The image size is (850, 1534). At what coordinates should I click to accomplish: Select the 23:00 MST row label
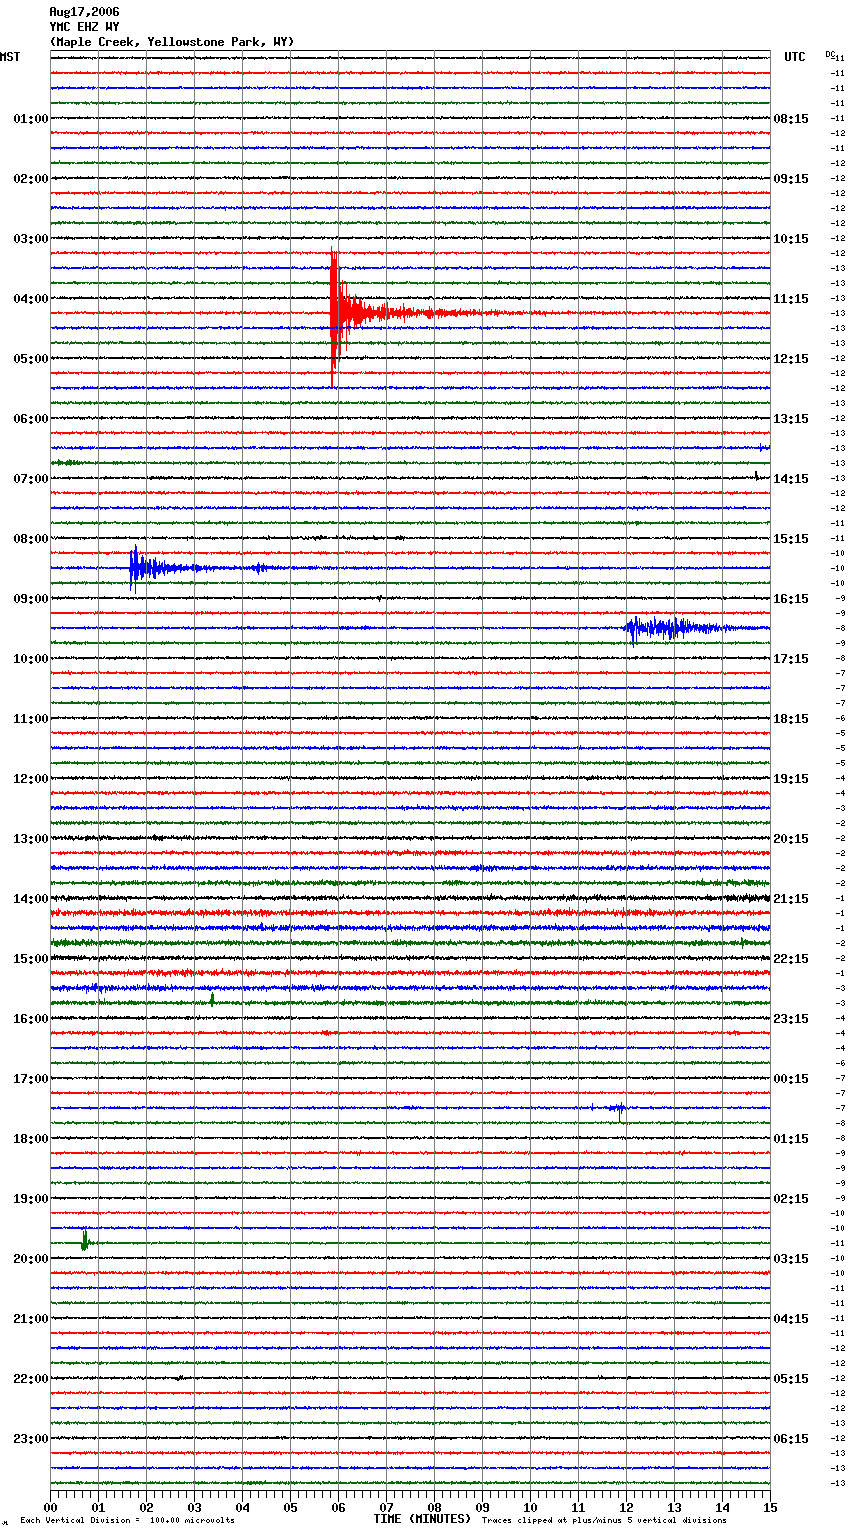(31, 1439)
